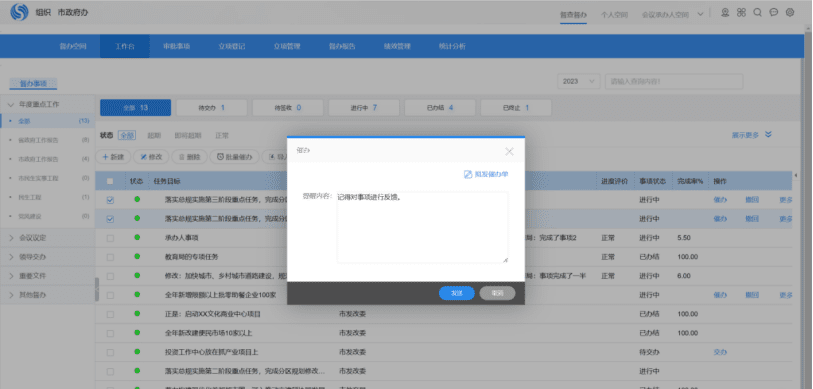Filter by 进行中 7 status card
This screenshot has width=813, height=389.
tap(364, 107)
